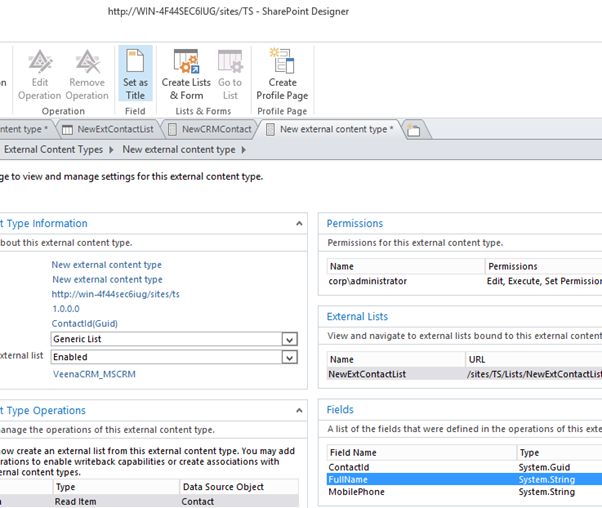This screenshot has height=508, width=602.
Task: Select the New external content type tab
Action: tap(329, 129)
